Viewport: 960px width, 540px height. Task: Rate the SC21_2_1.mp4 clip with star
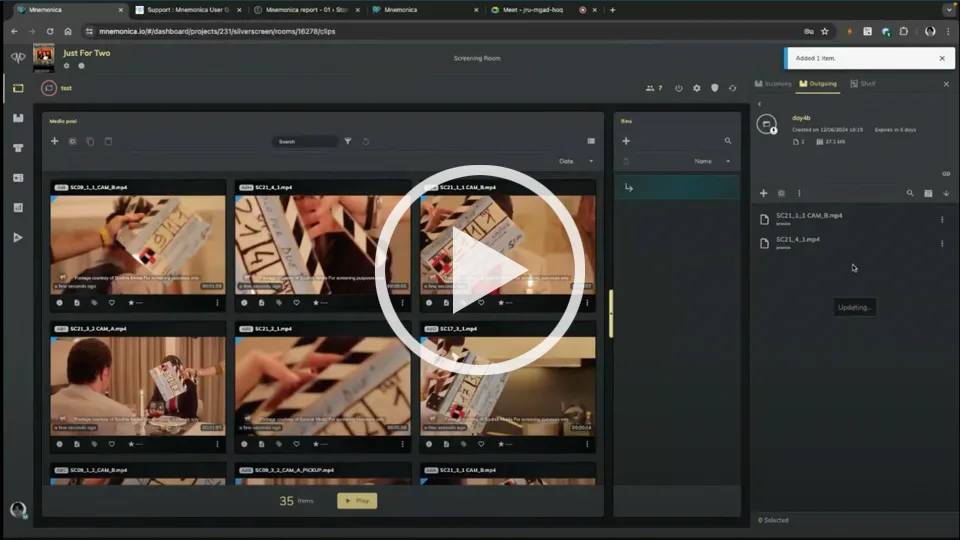coord(316,444)
